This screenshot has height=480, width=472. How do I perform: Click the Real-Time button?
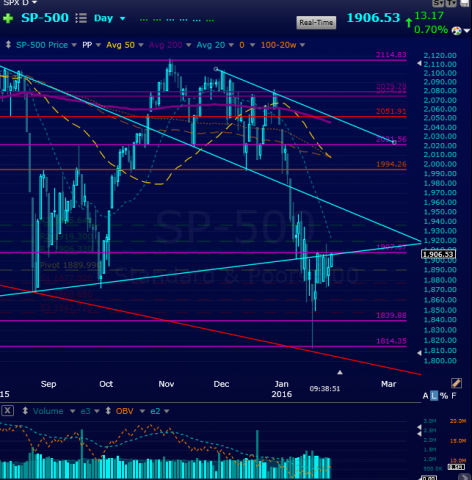click(316, 23)
